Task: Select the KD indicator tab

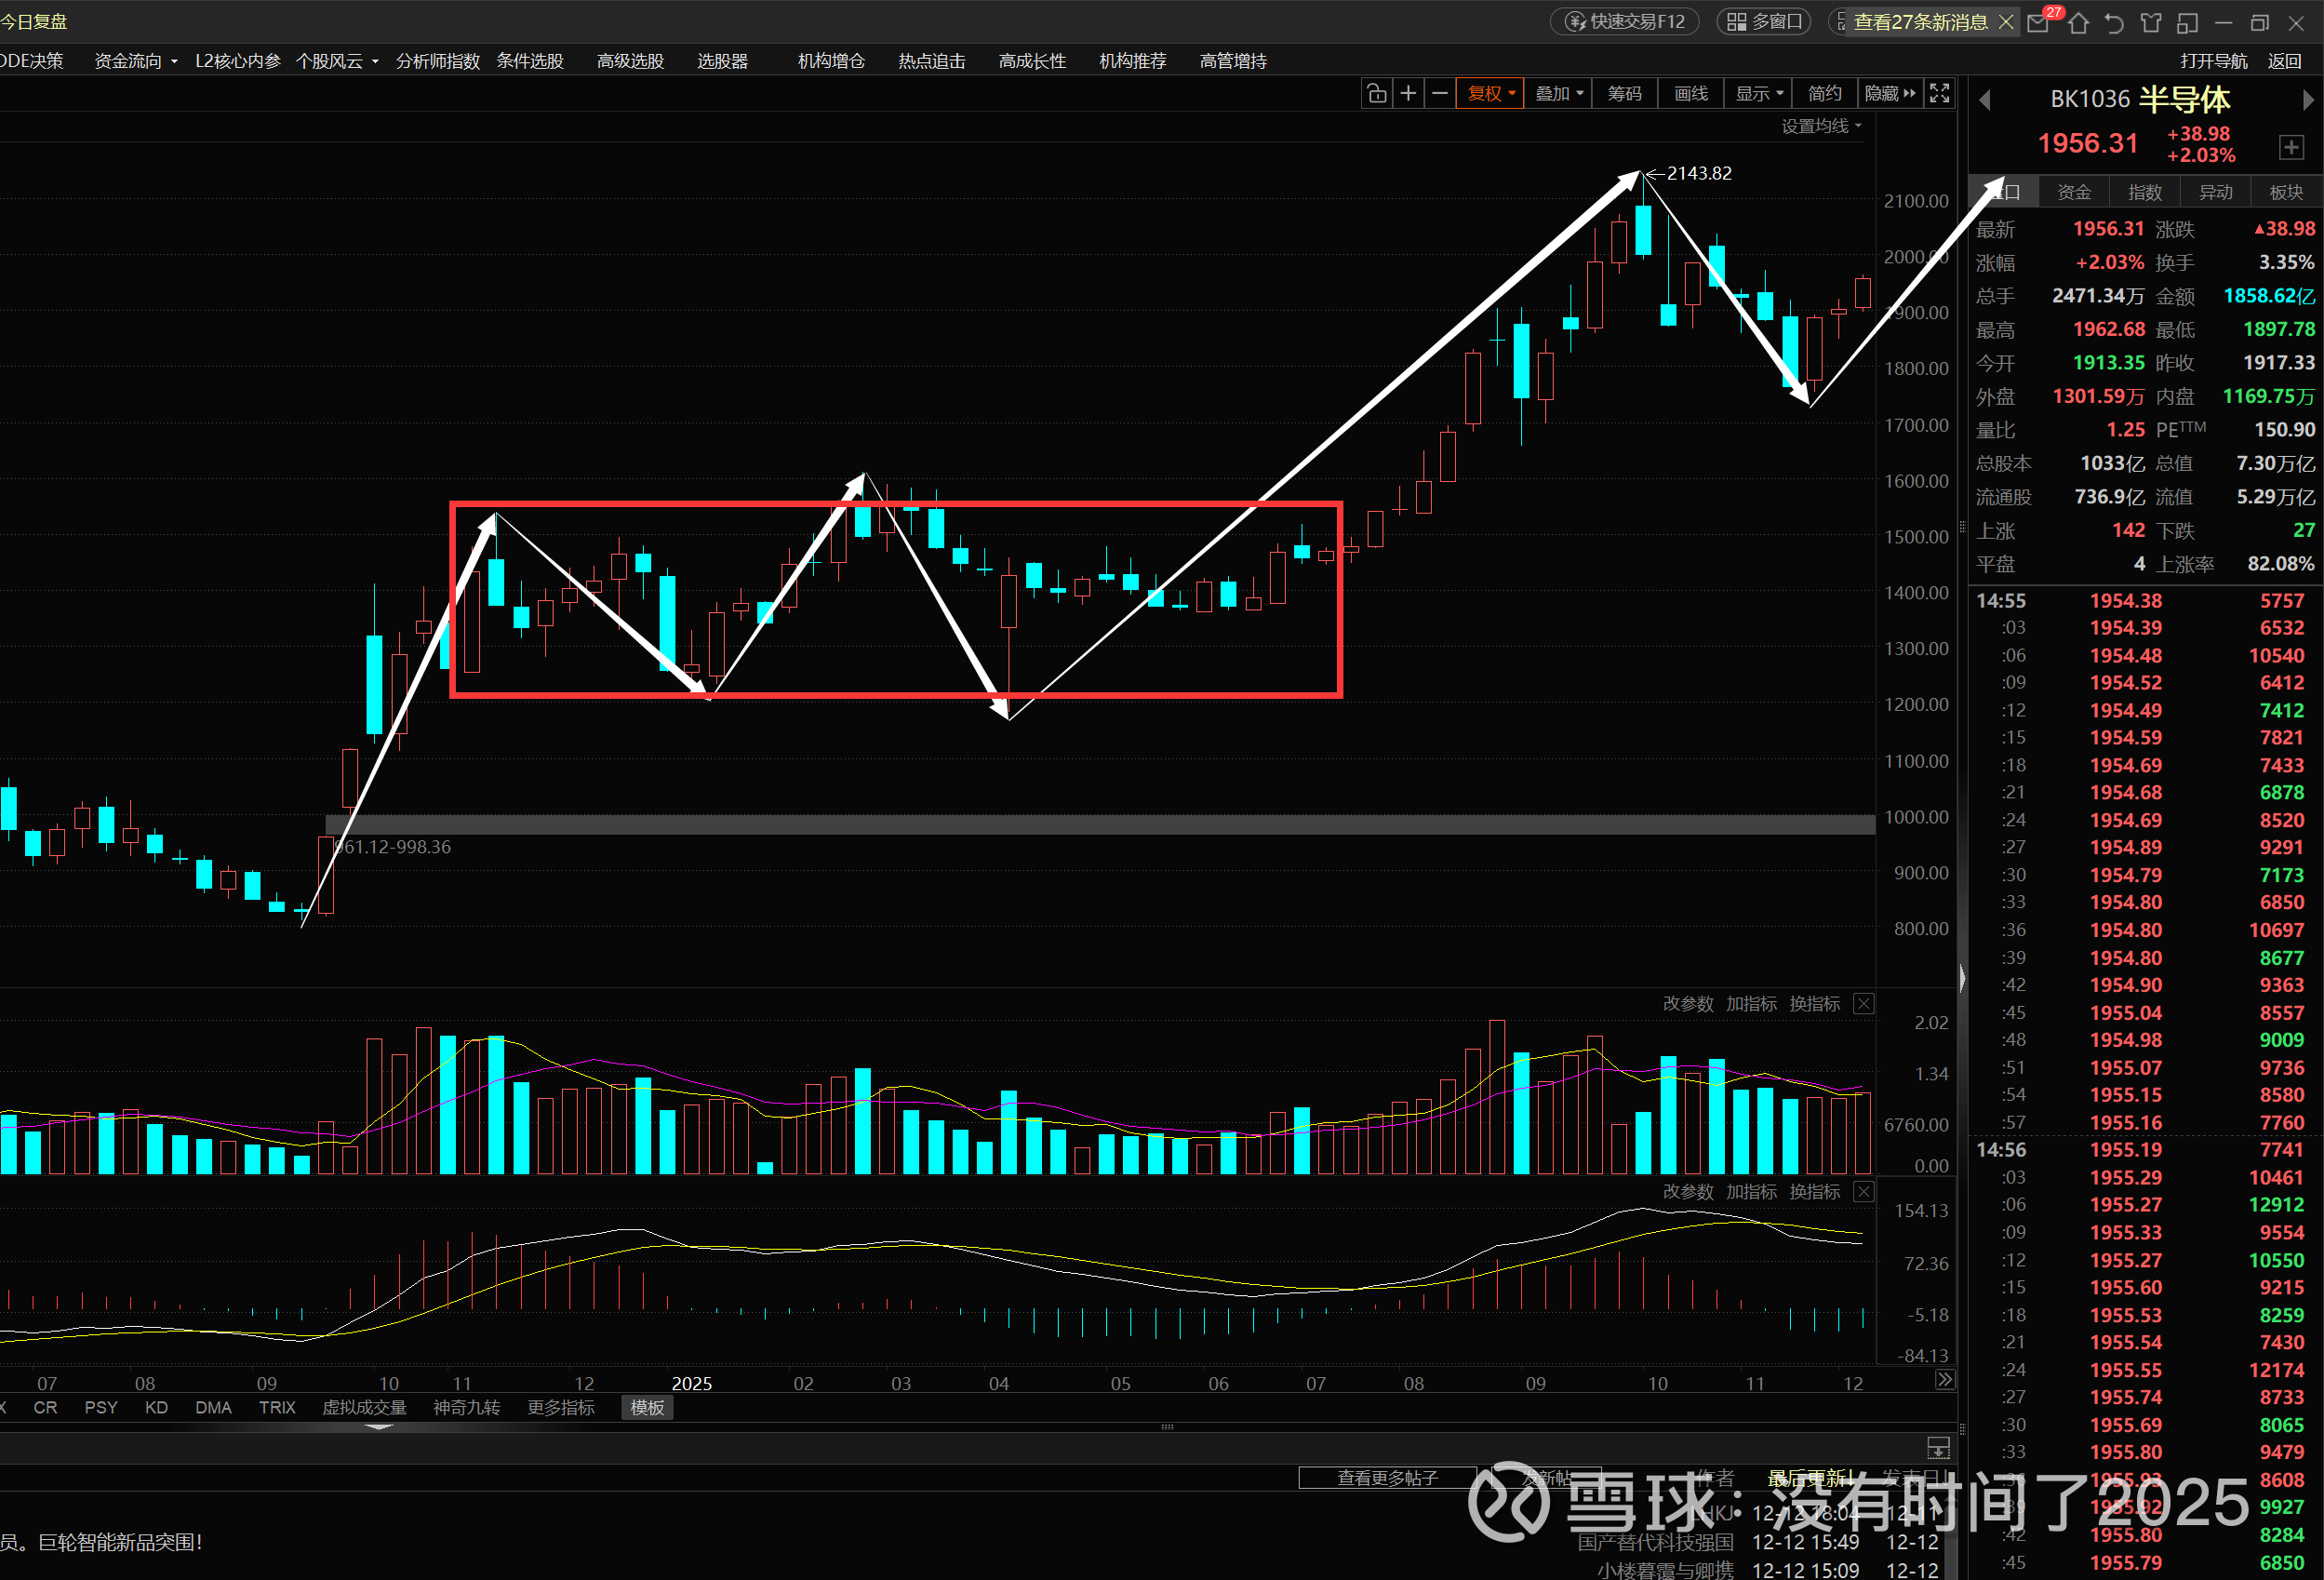Action: coord(156,1407)
